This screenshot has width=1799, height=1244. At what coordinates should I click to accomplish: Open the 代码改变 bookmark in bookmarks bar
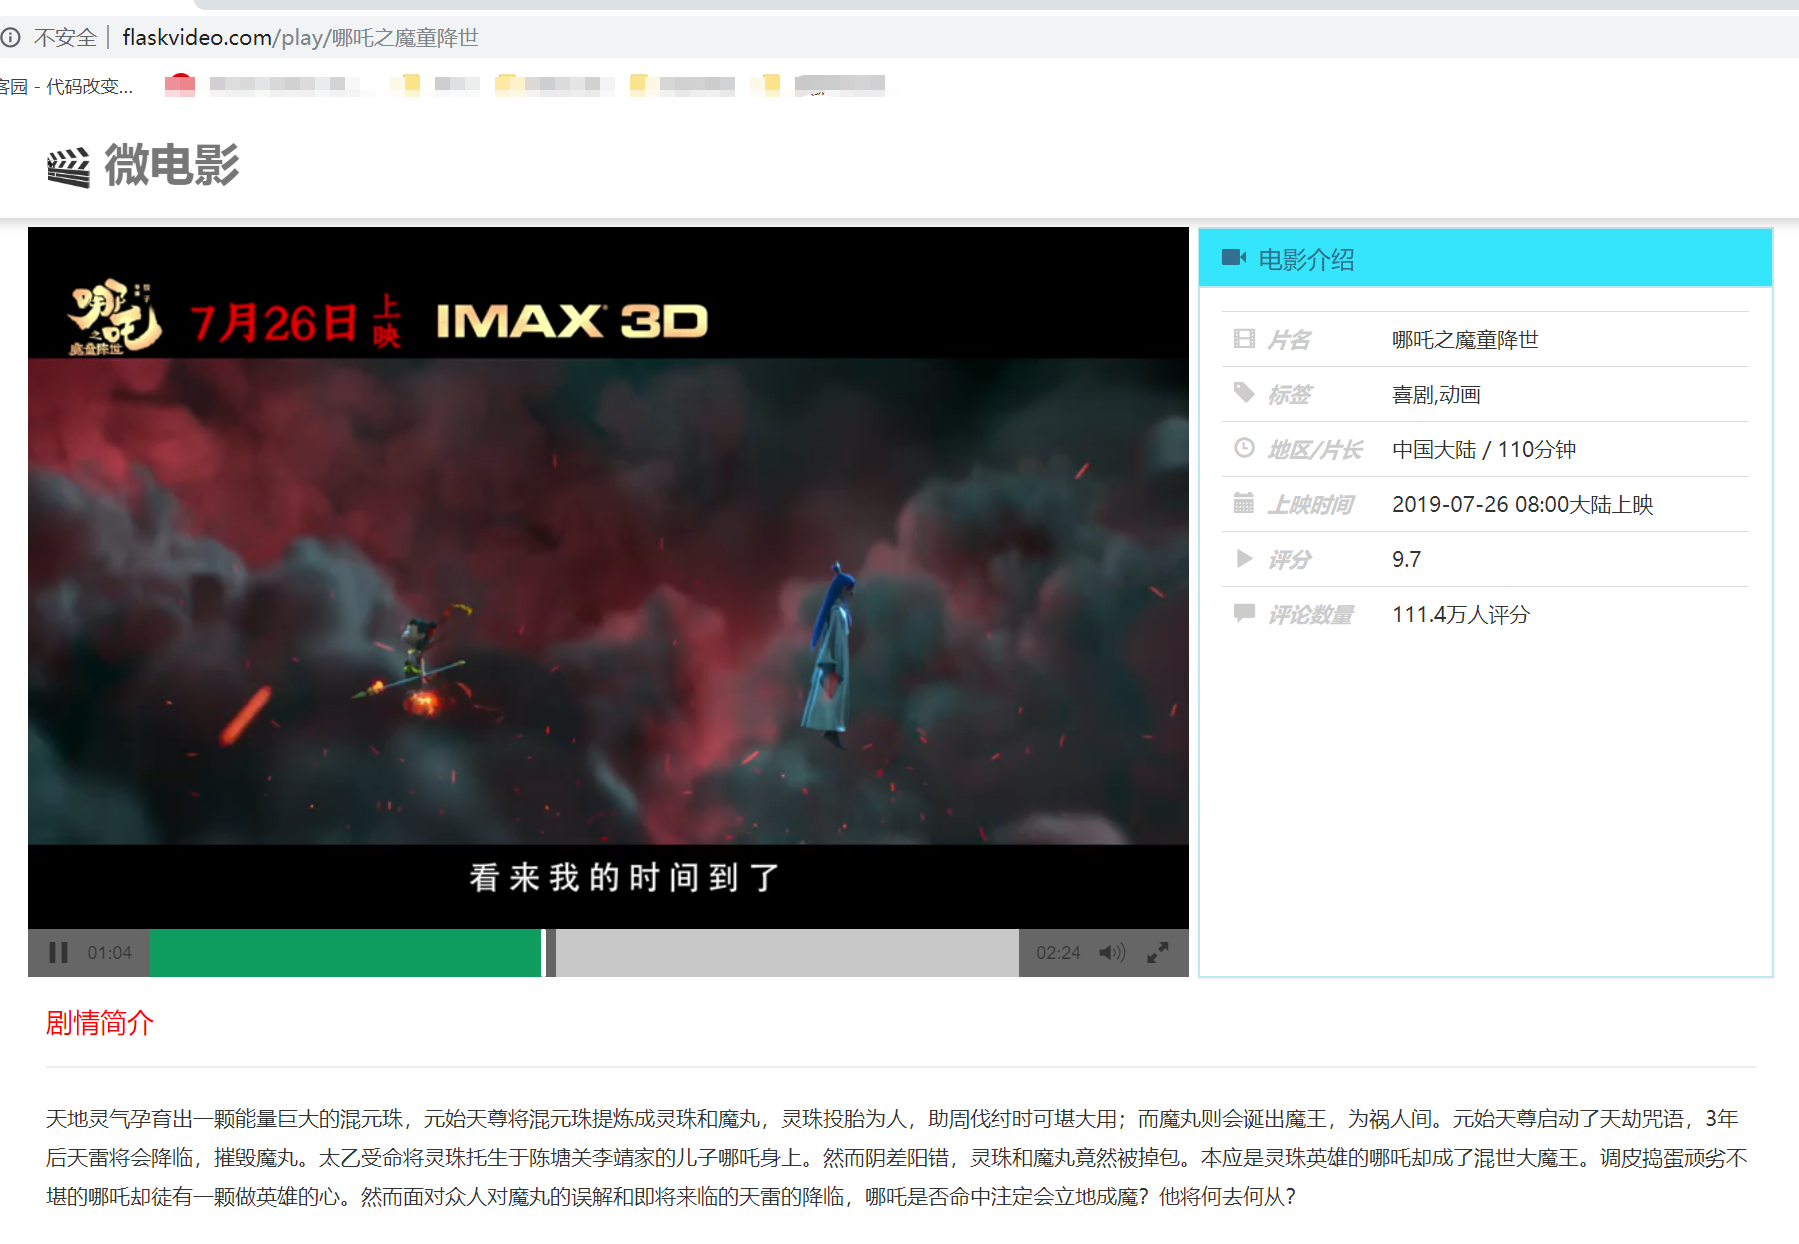click(x=67, y=87)
